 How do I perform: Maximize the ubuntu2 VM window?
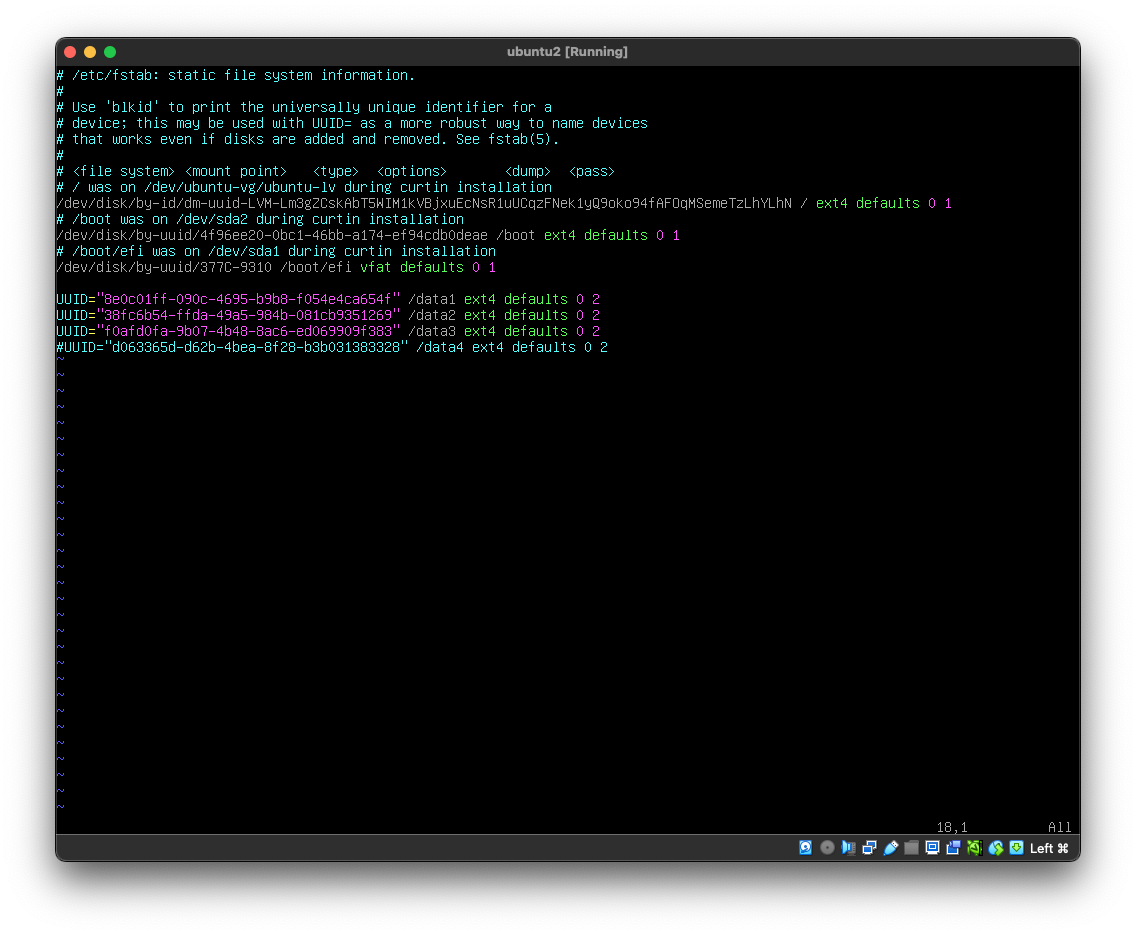pyautogui.click(x=110, y=52)
